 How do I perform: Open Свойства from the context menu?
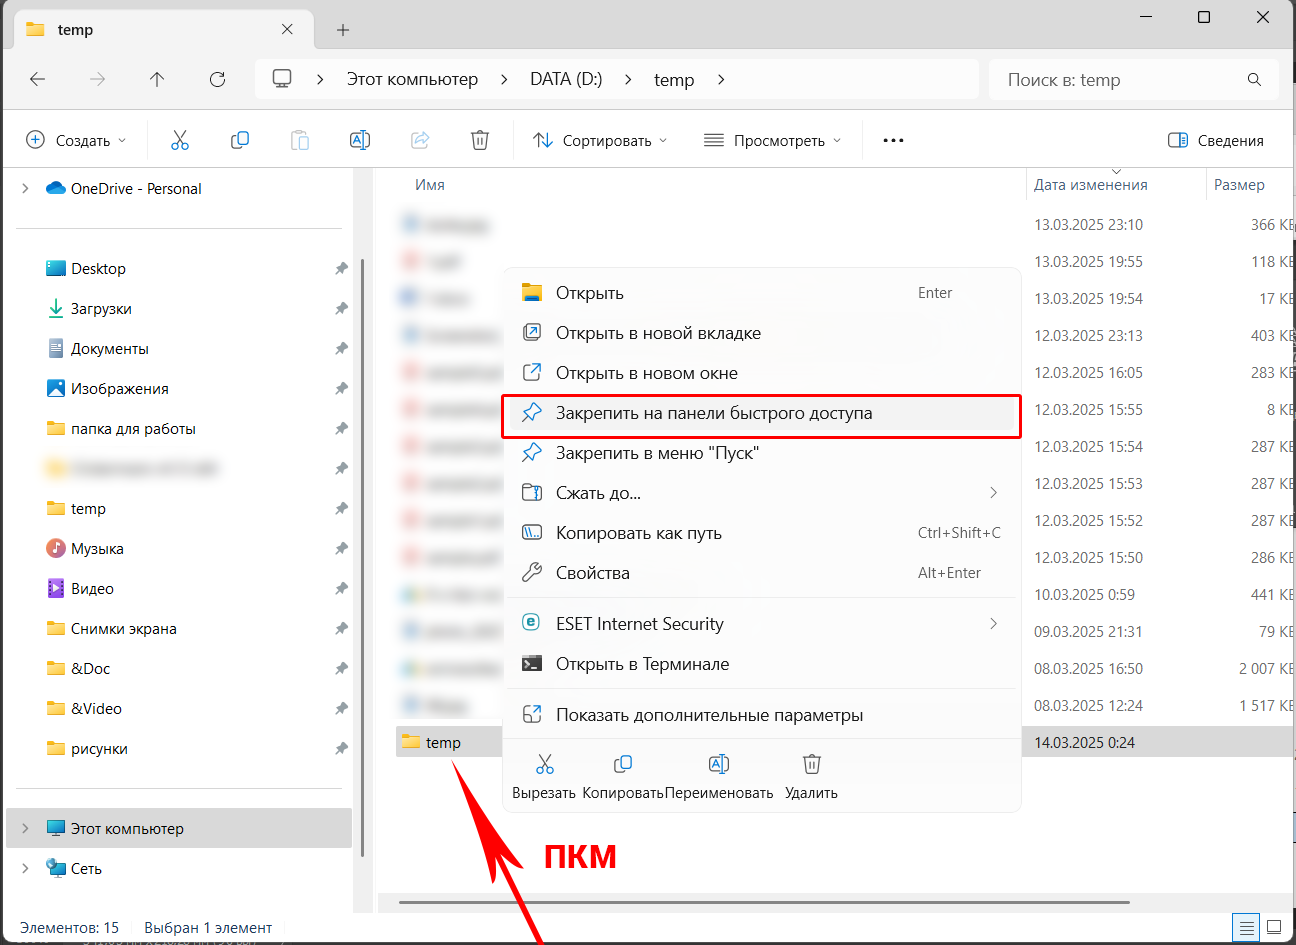click(x=762, y=573)
